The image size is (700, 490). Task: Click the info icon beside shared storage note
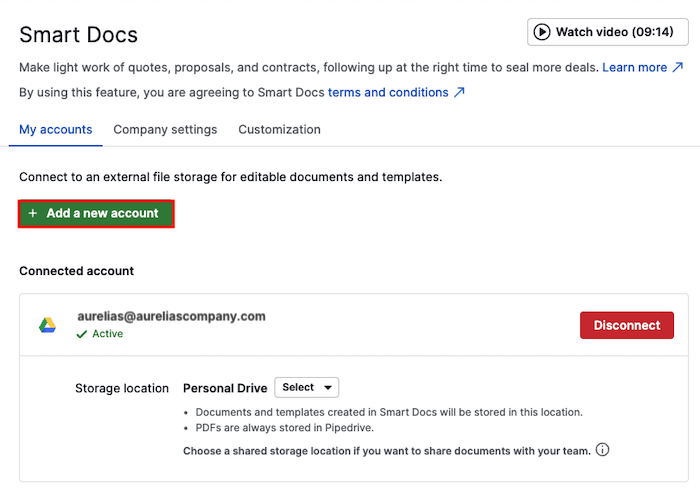point(602,449)
